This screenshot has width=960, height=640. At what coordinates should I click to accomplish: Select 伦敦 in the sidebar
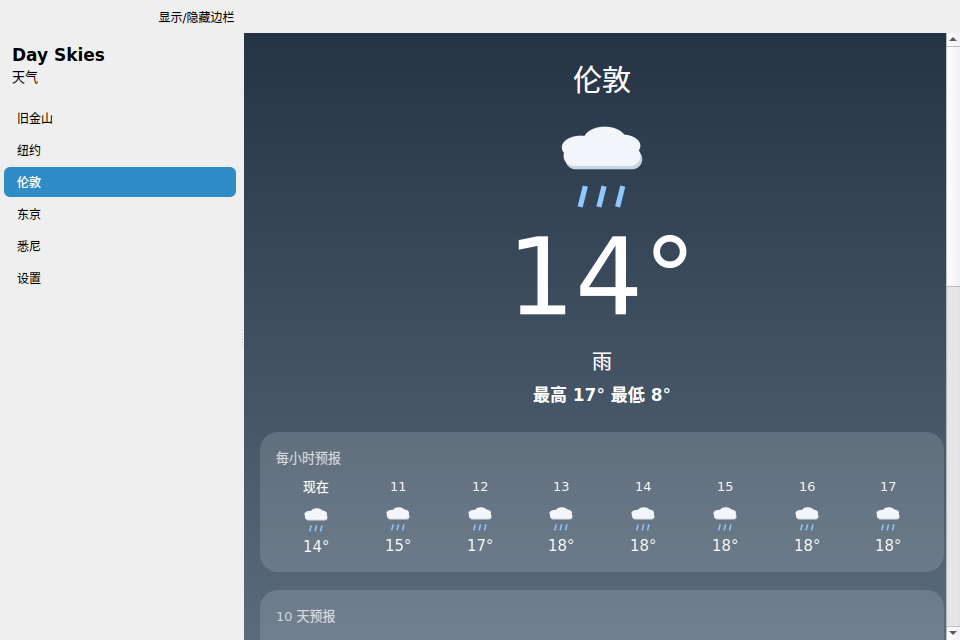[x=120, y=182]
